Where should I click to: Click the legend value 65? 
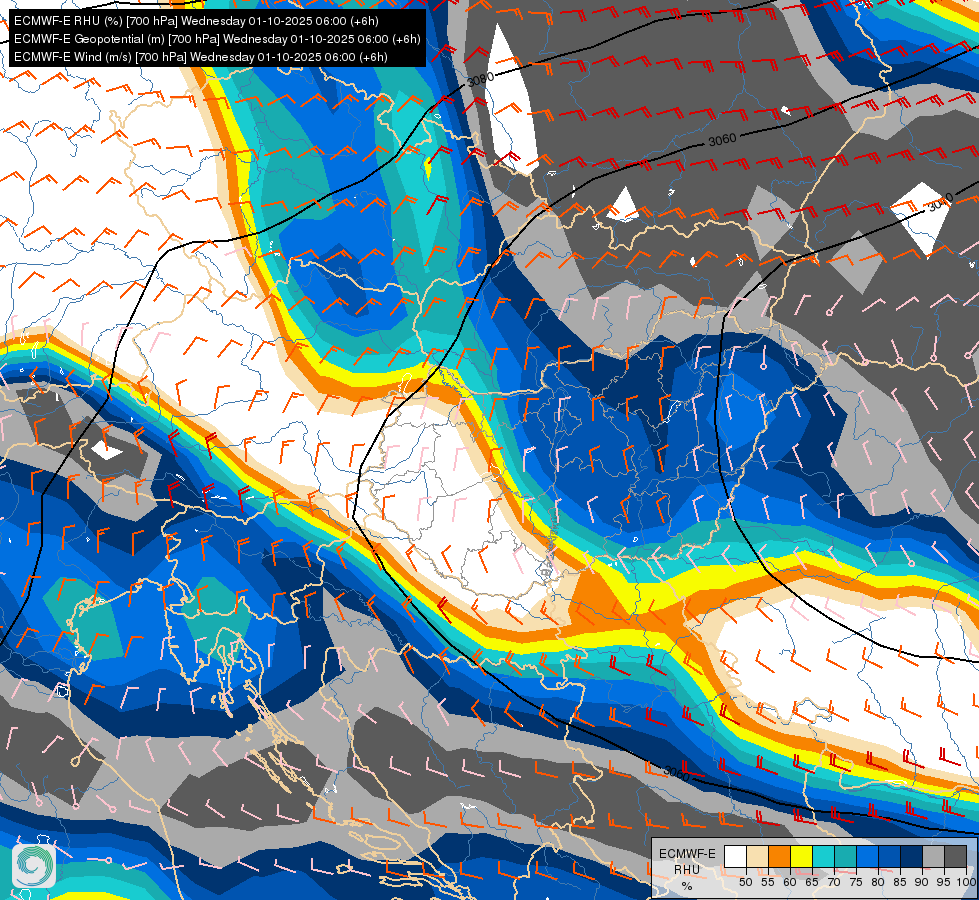tap(812, 882)
